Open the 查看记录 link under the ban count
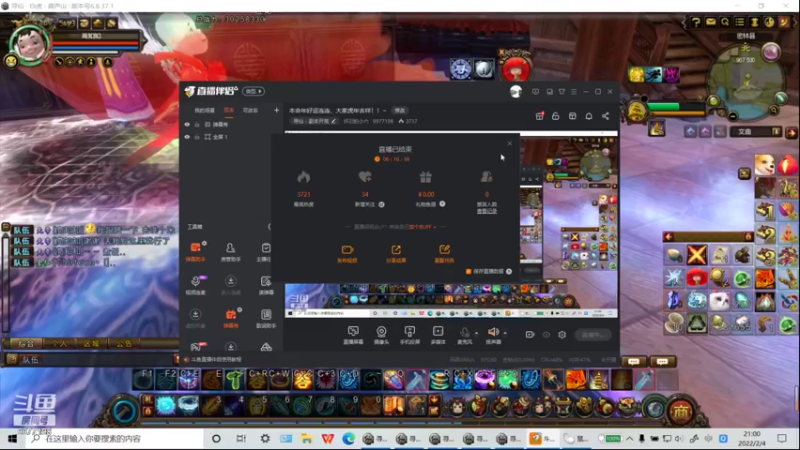 point(487,211)
